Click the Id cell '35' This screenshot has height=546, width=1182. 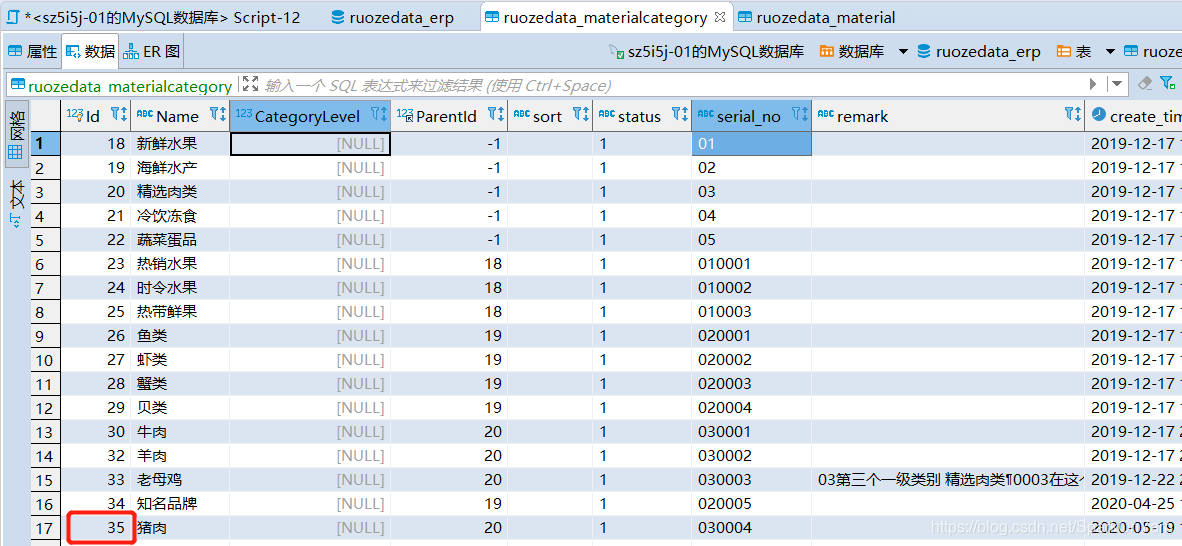pos(96,528)
